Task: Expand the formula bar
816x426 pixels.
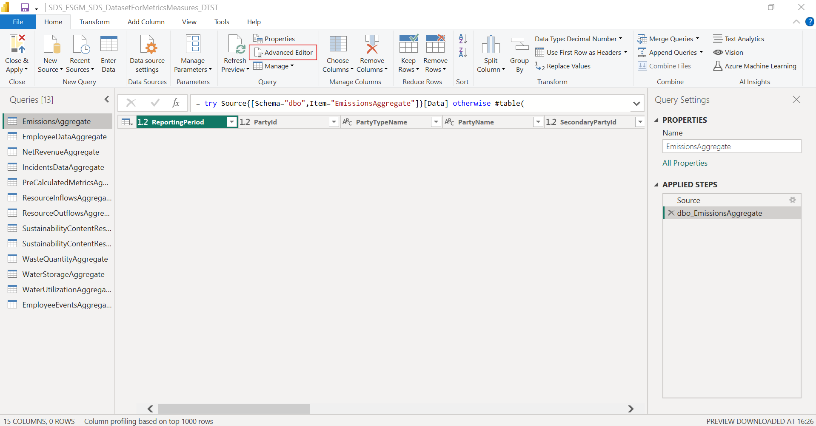Action: [636, 103]
